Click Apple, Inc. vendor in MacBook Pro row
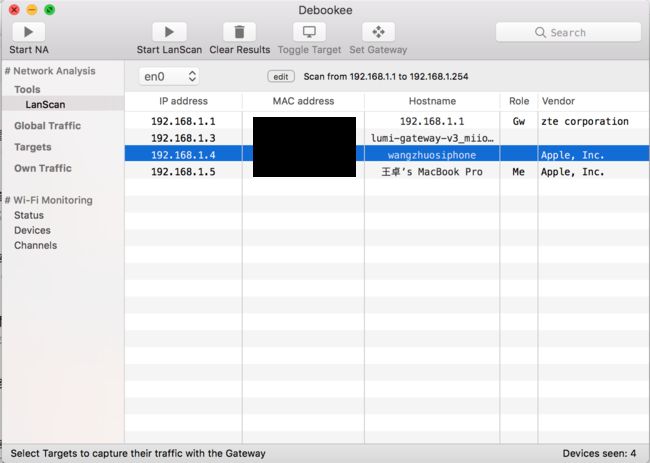Viewport: 650px width, 463px height. 572,172
